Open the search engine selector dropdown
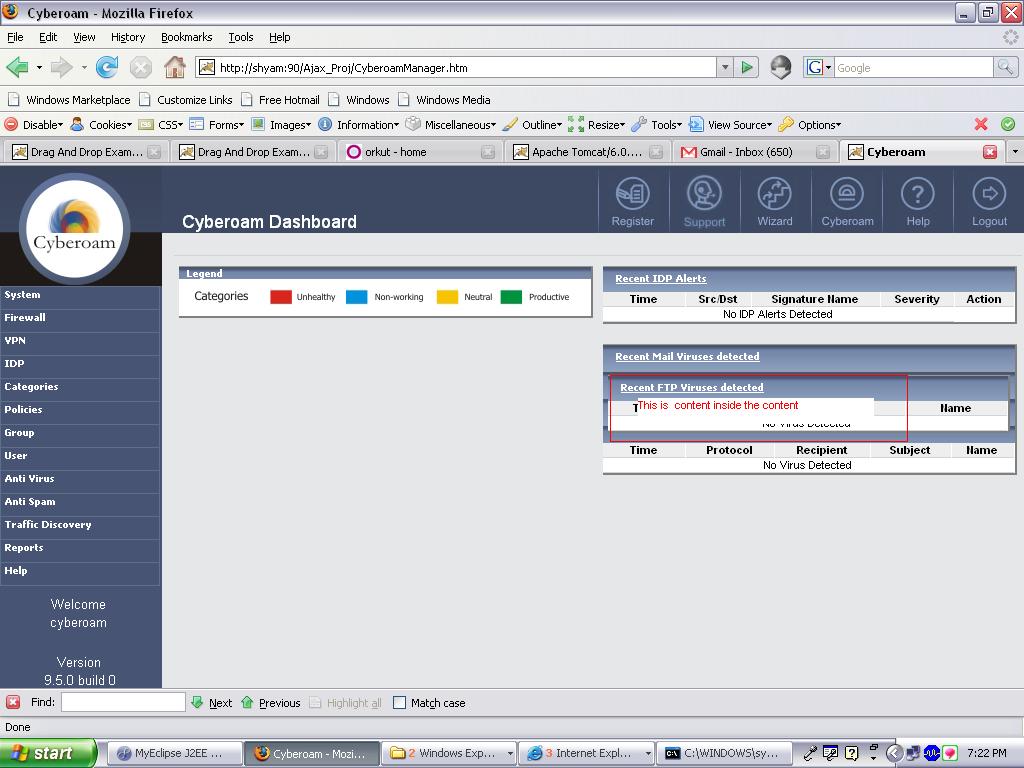The height and width of the screenshot is (768, 1024). [819, 68]
